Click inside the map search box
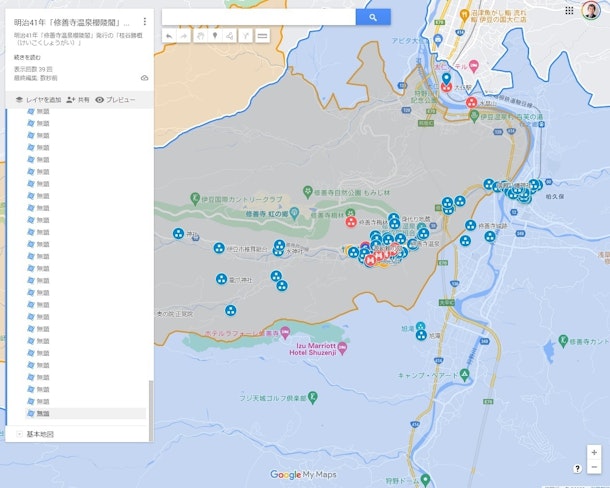610x488 pixels. 258,17
